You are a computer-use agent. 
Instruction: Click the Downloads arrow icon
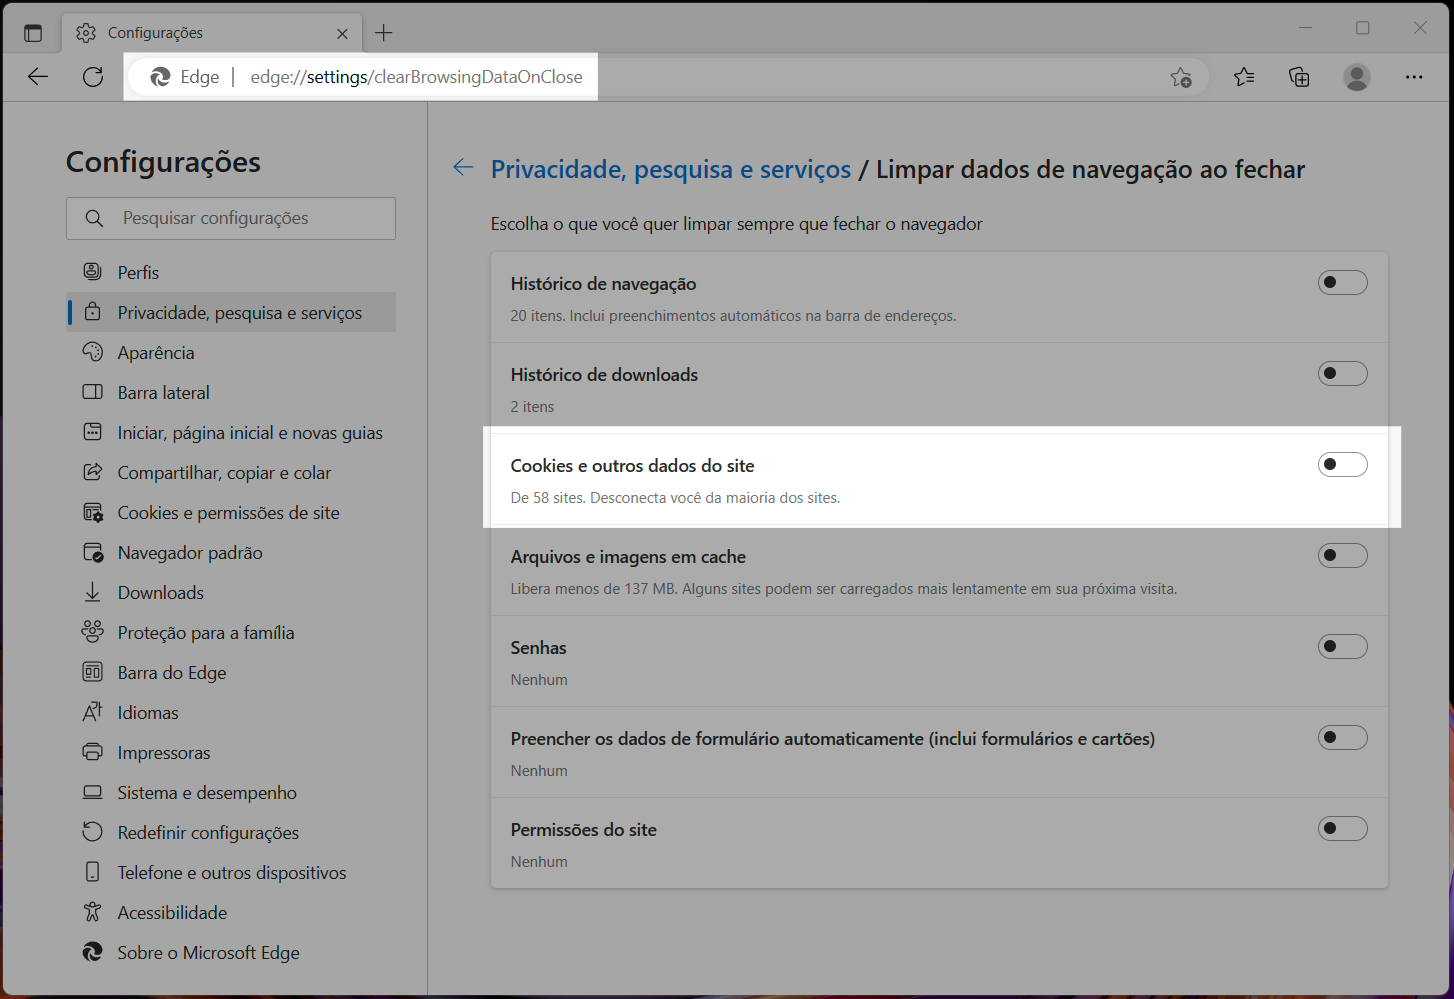(92, 592)
